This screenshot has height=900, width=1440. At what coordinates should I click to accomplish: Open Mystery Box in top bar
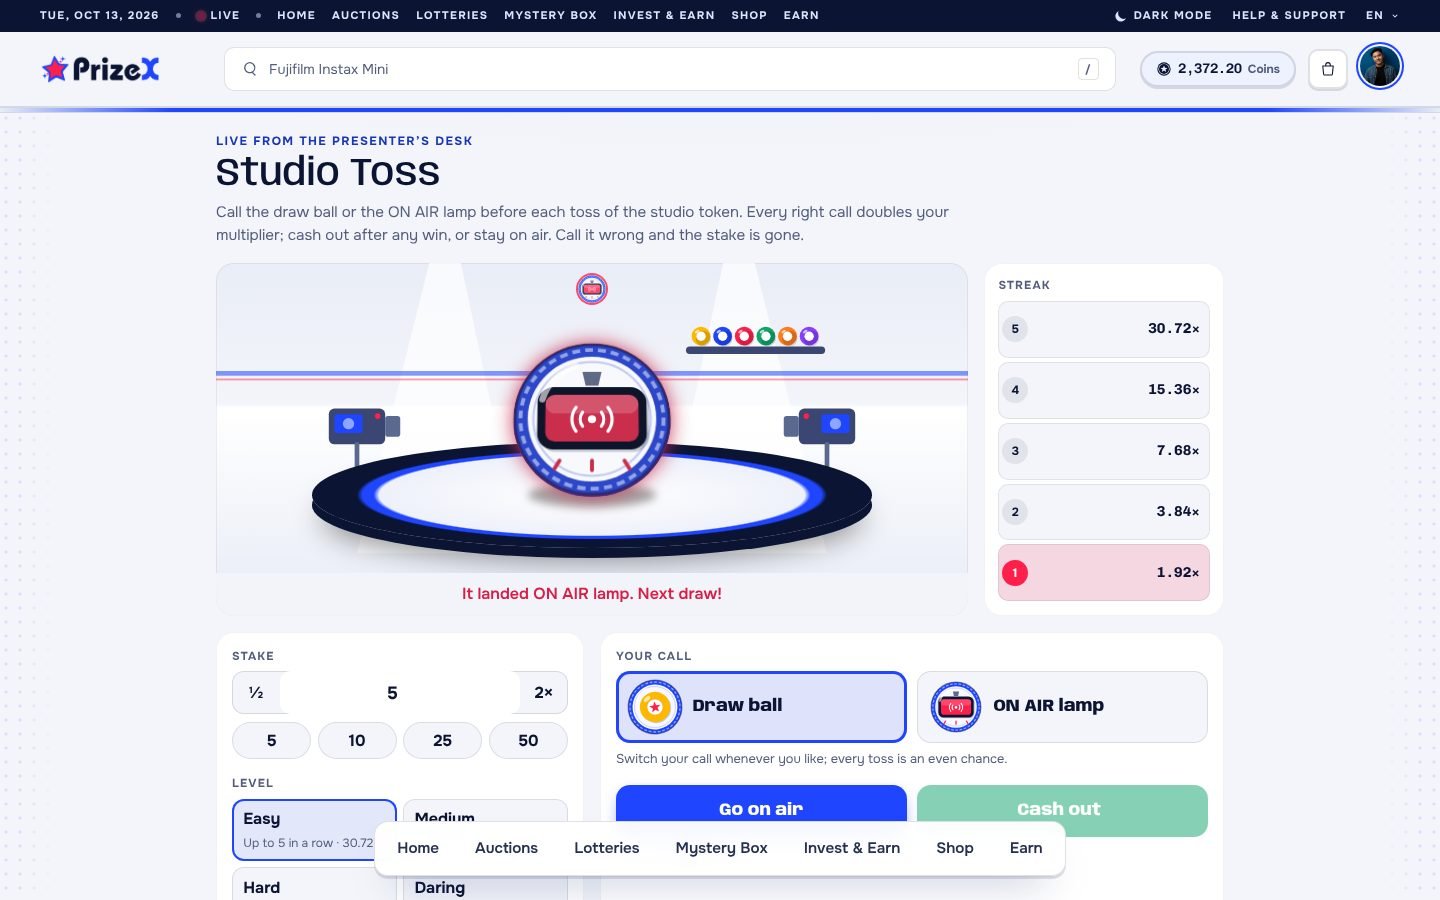pos(550,15)
